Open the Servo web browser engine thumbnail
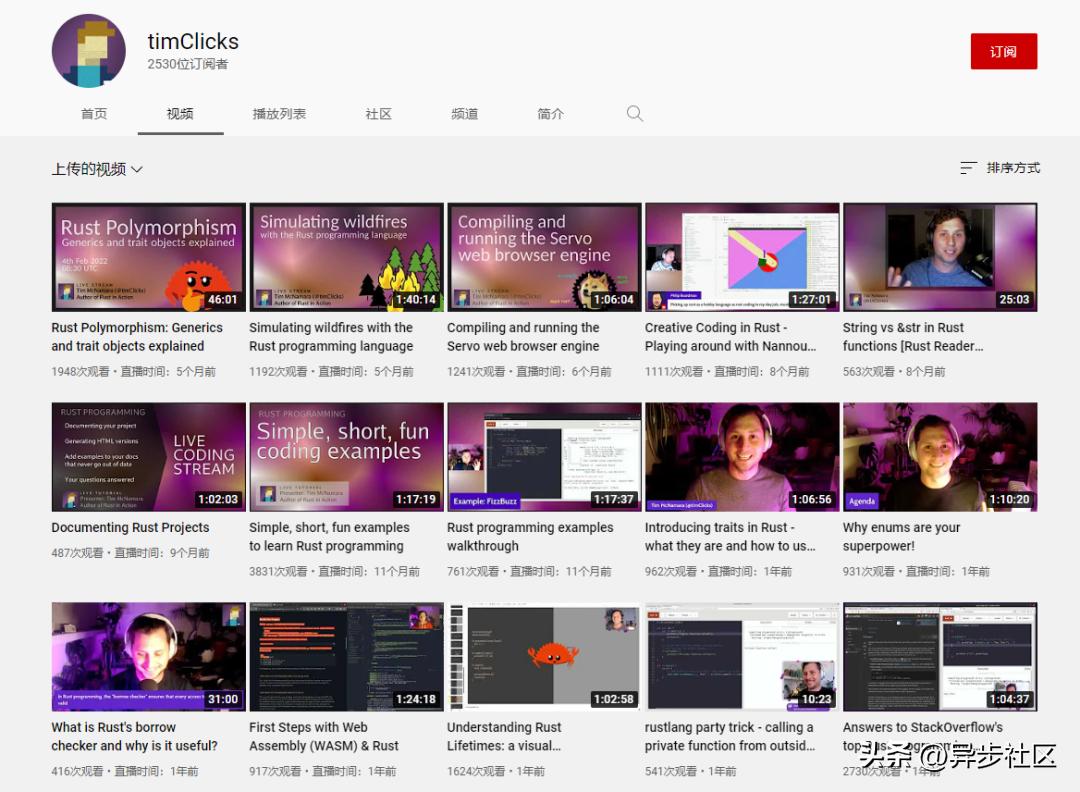The width and height of the screenshot is (1080, 792). [x=544, y=257]
